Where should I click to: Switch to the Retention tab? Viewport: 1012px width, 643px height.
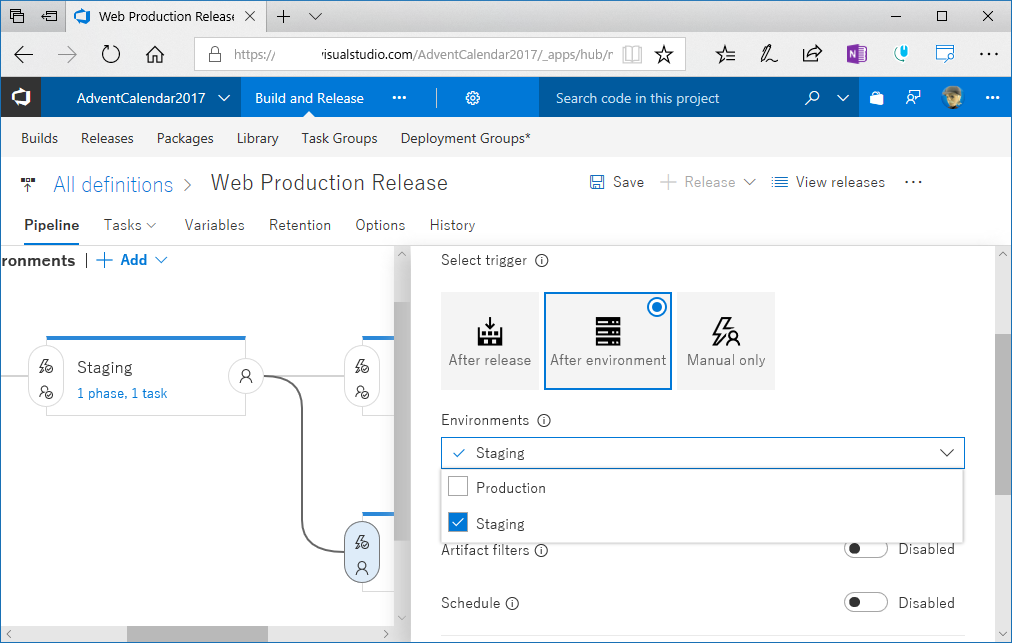point(300,225)
